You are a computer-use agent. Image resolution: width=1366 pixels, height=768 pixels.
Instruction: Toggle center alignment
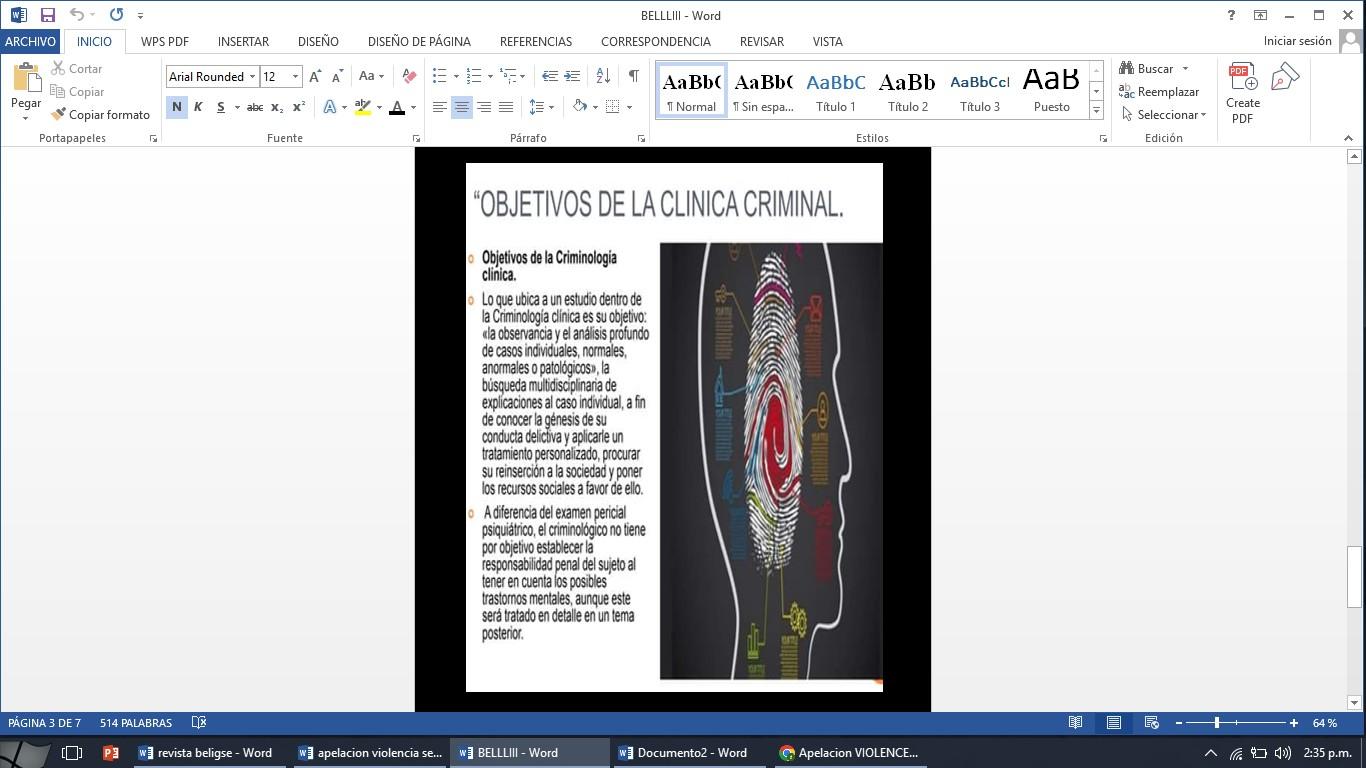coord(462,107)
